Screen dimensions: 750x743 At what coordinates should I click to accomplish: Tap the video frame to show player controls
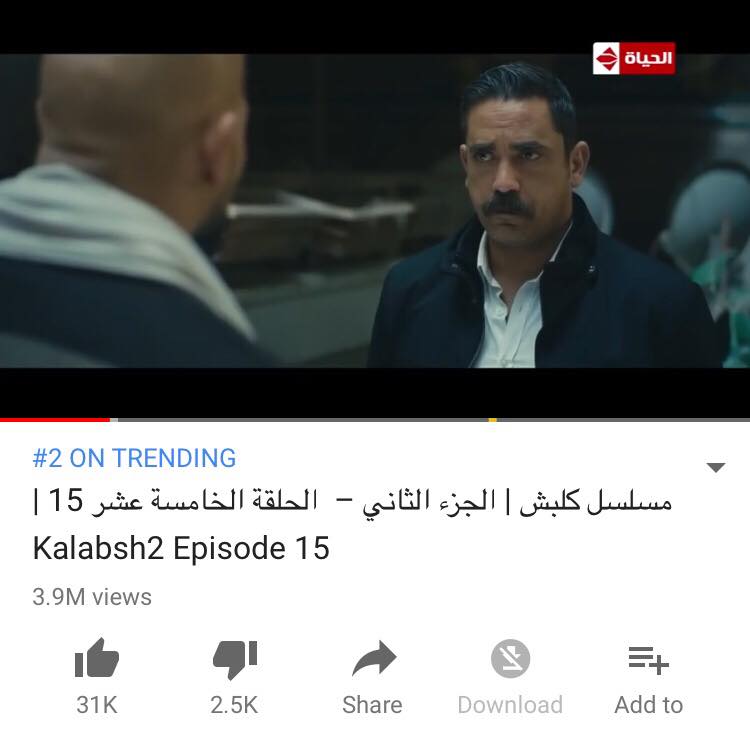coord(375,211)
